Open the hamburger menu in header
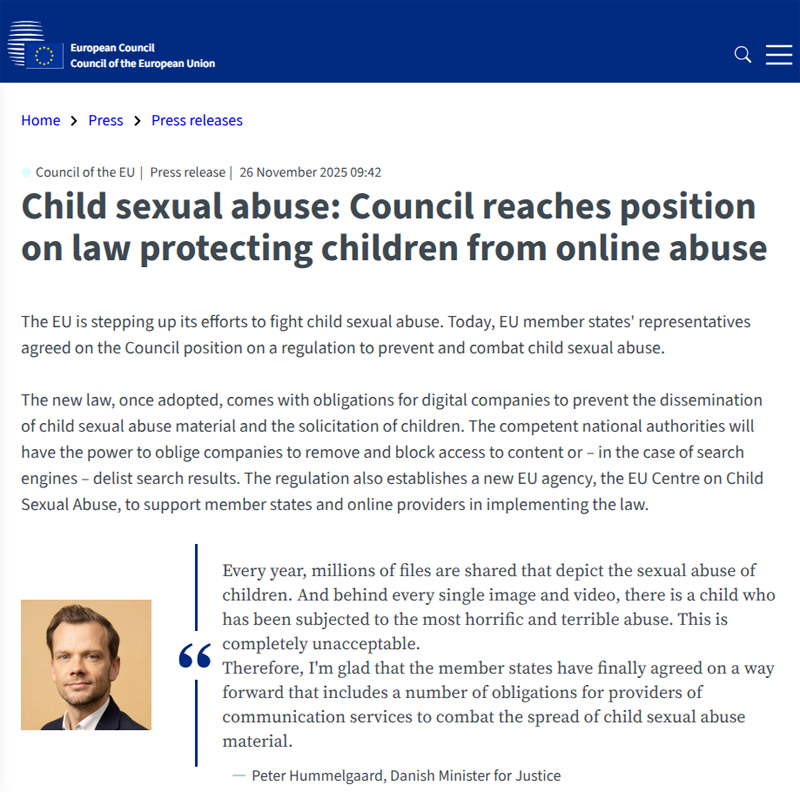This screenshot has height=792, width=800. coord(779,54)
